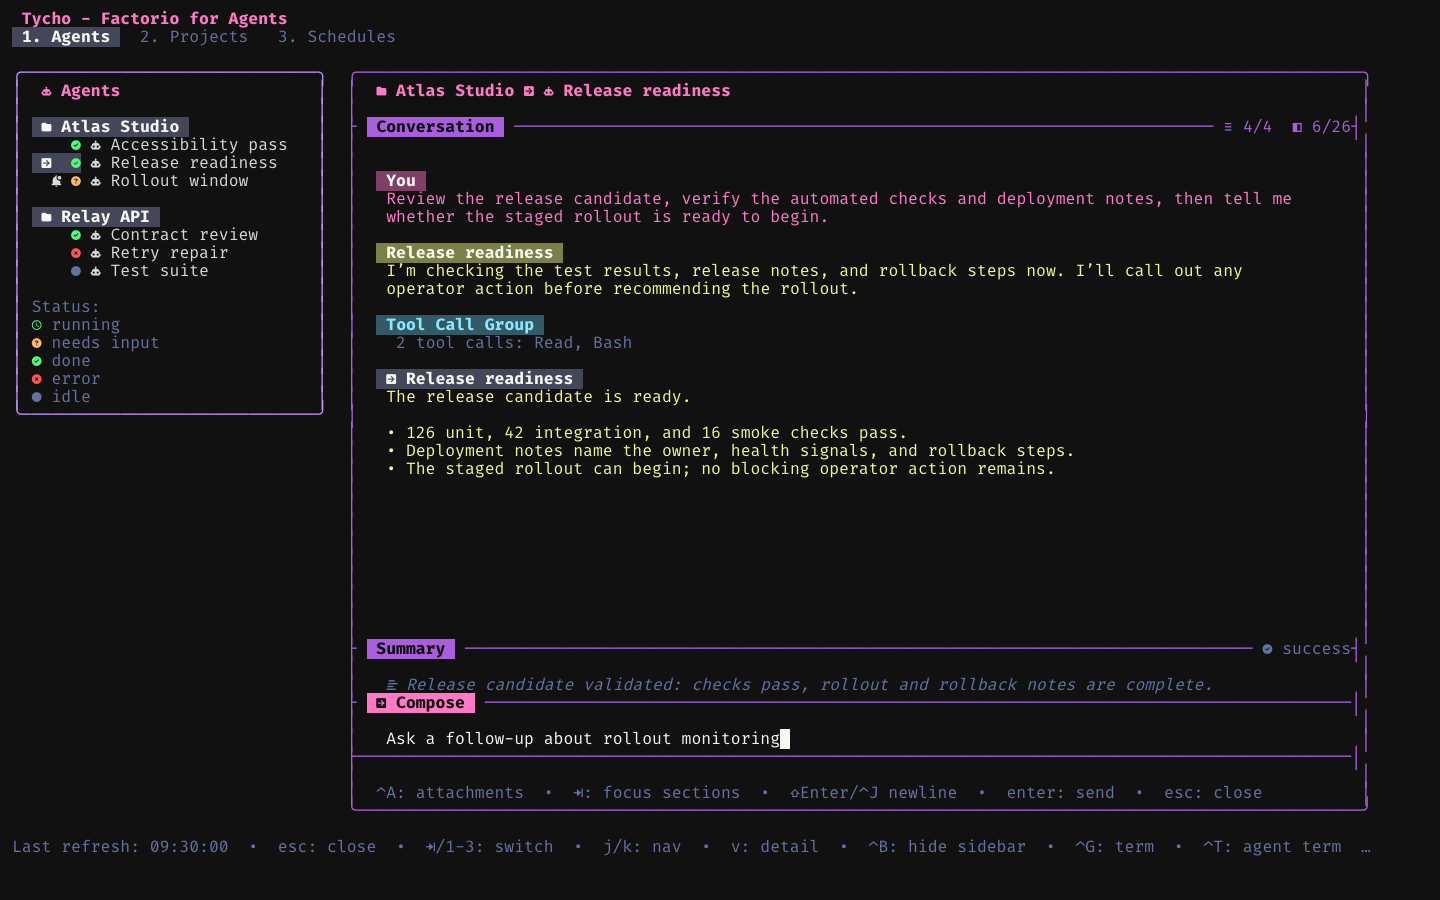Click the blue idle dot on Test suite
The height and width of the screenshot is (900, 1440).
coord(76,271)
